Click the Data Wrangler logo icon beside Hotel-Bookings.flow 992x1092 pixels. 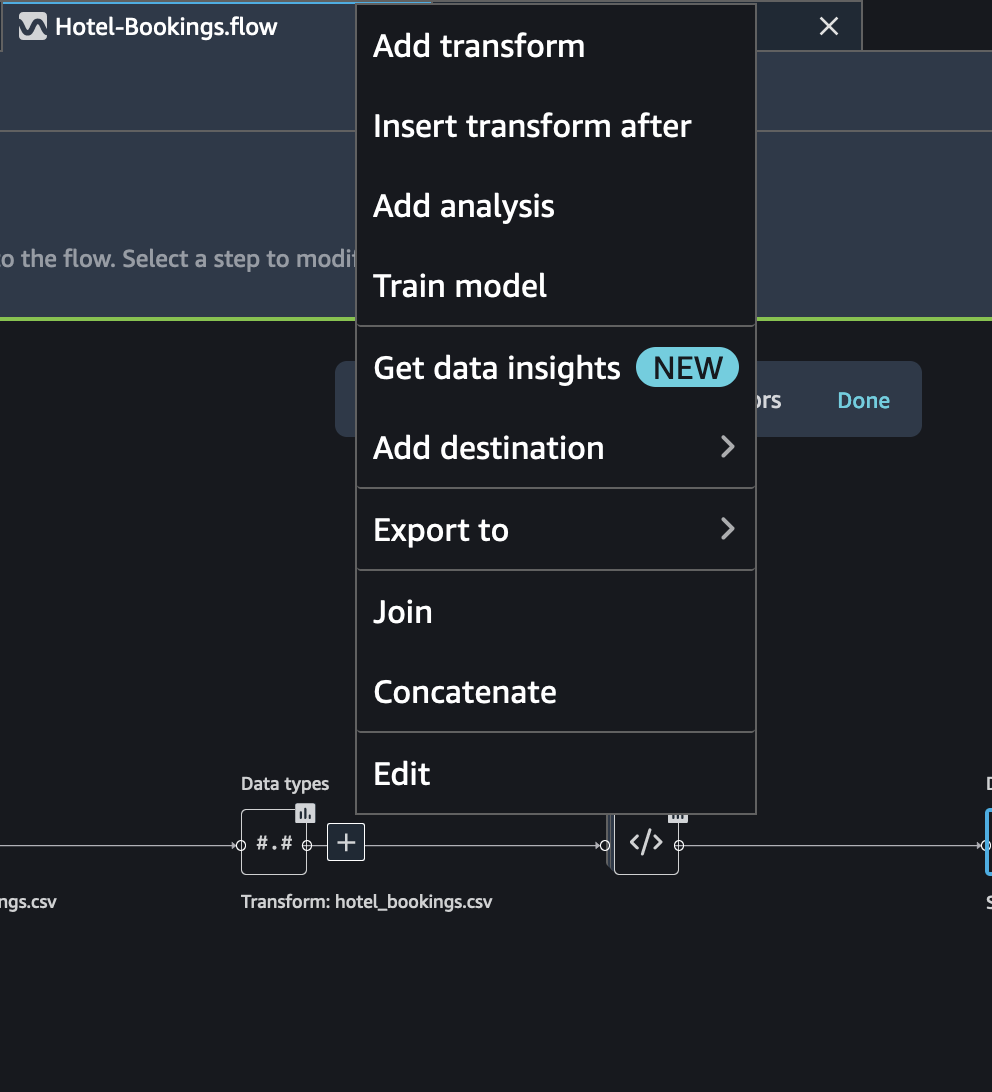(x=32, y=26)
